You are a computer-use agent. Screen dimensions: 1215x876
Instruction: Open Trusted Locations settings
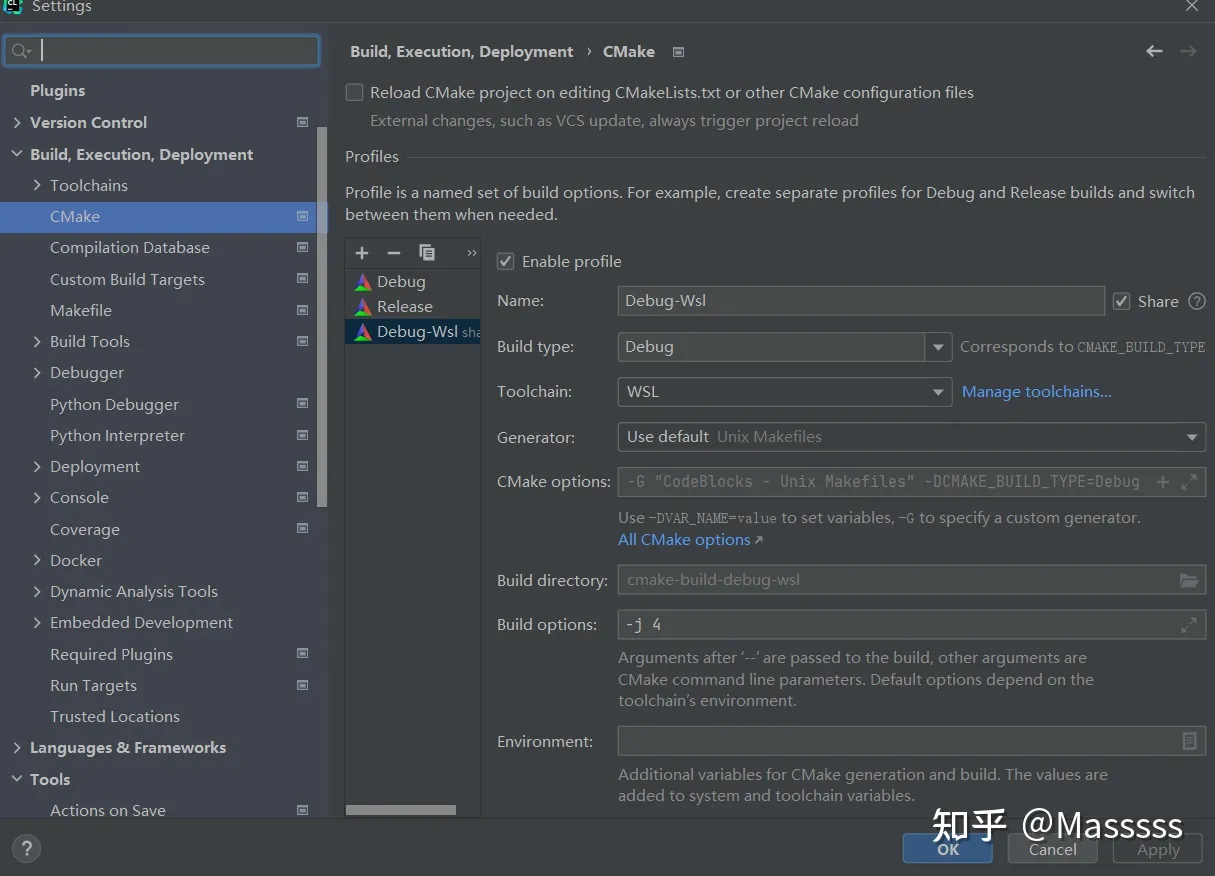(115, 716)
